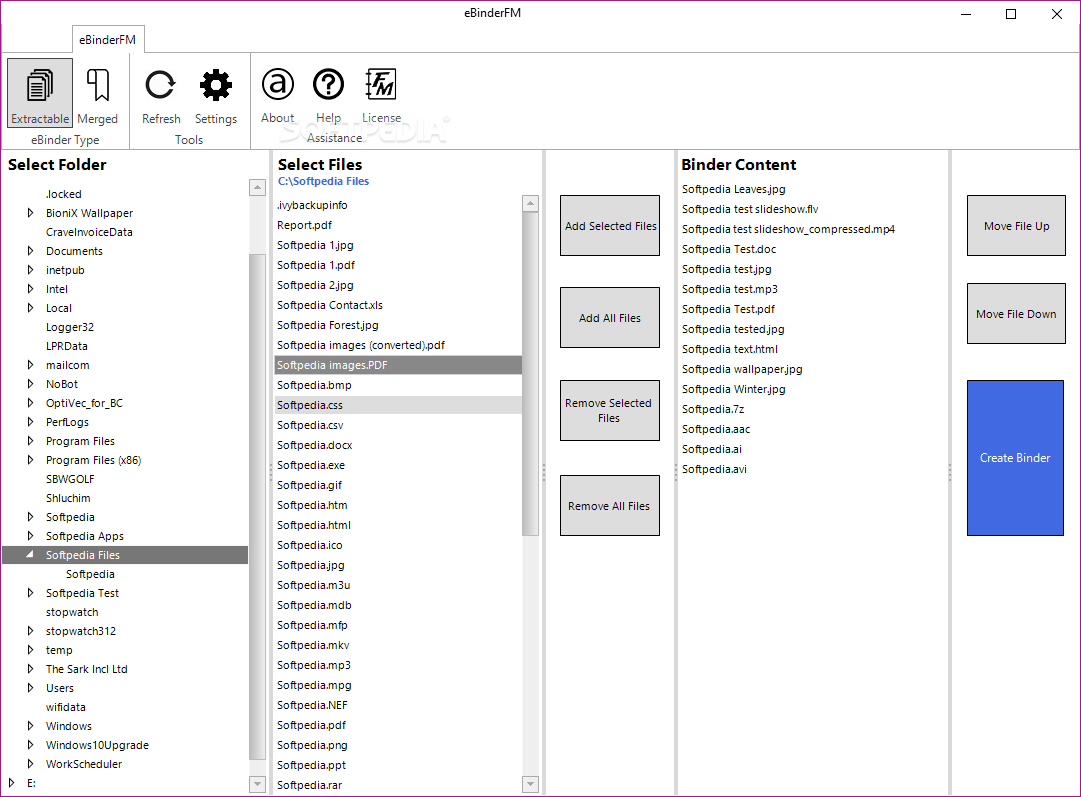
Task: Expand the Program Files folder node
Action: click(x=30, y=441)
